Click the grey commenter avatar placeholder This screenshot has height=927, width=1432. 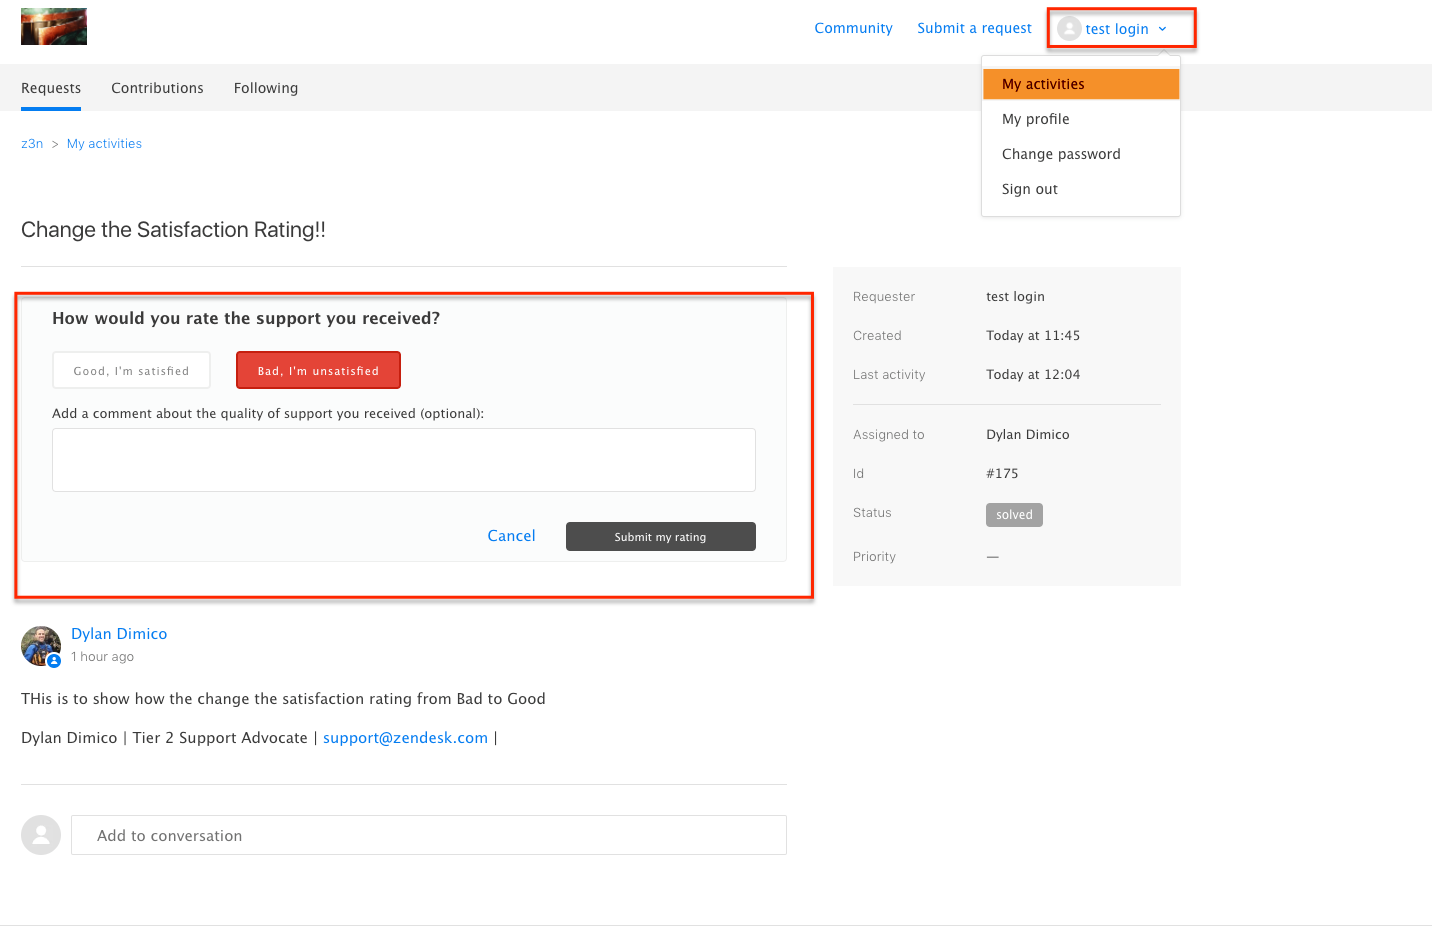click(41, 835)
